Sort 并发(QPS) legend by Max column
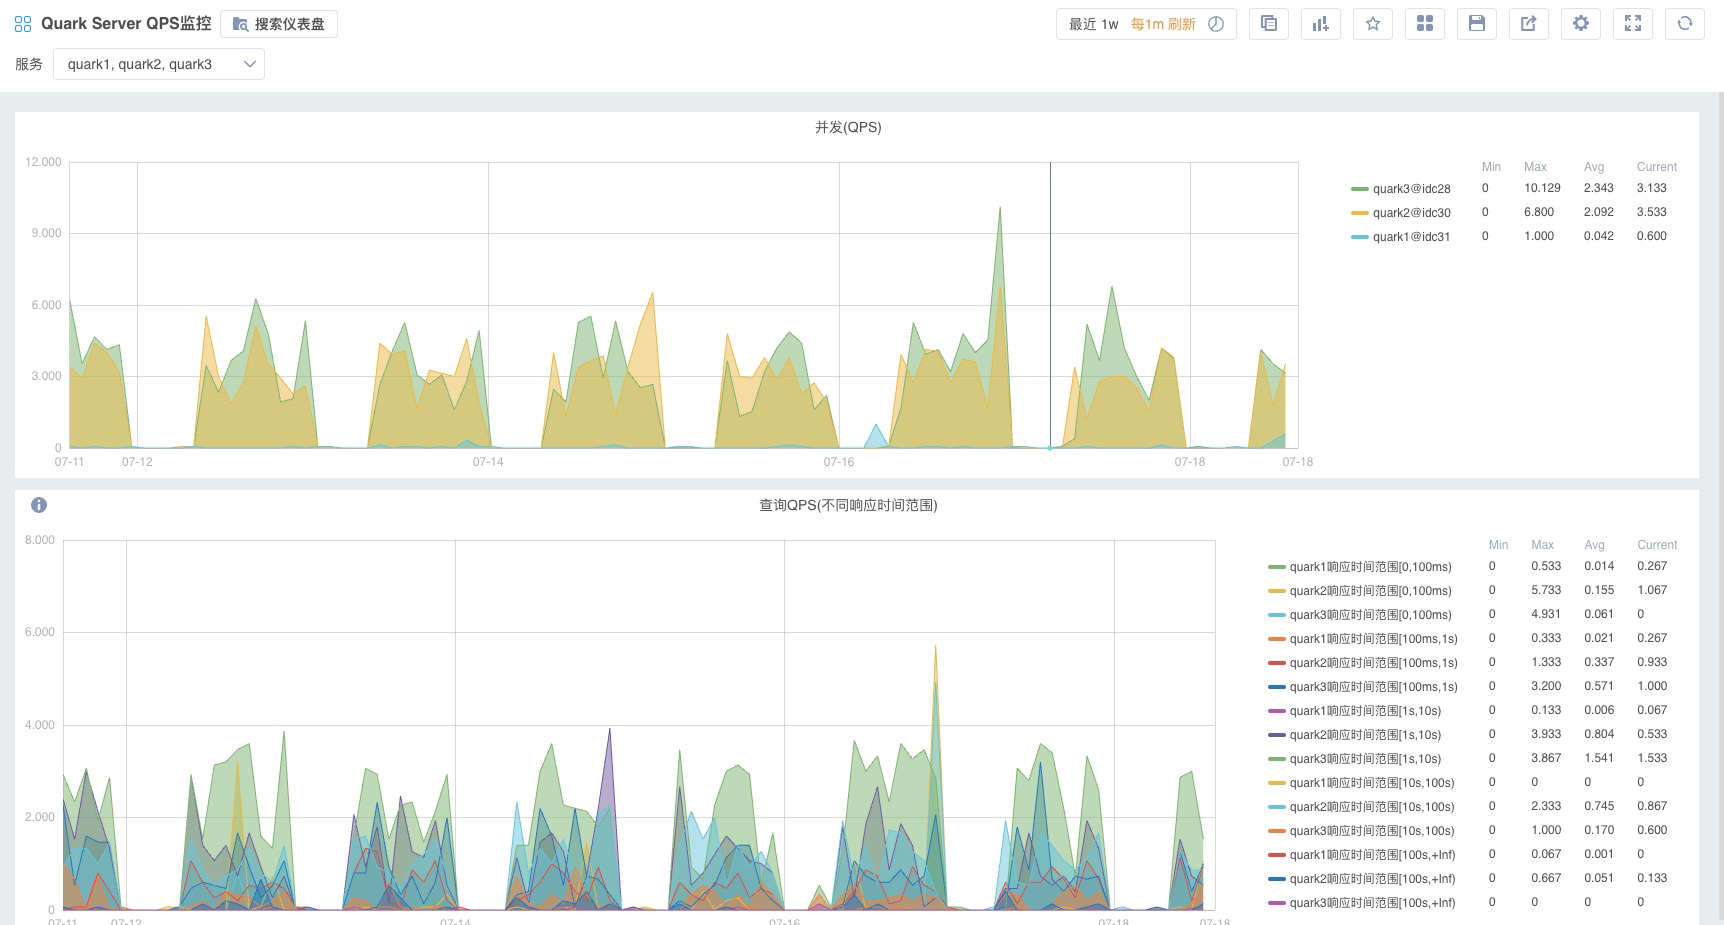The height and width of the screenshot is (925, 1724). 1535,167
